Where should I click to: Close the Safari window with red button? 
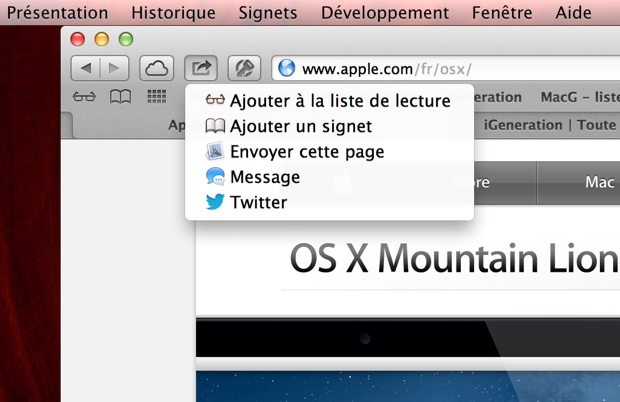(x=78, y=39)
